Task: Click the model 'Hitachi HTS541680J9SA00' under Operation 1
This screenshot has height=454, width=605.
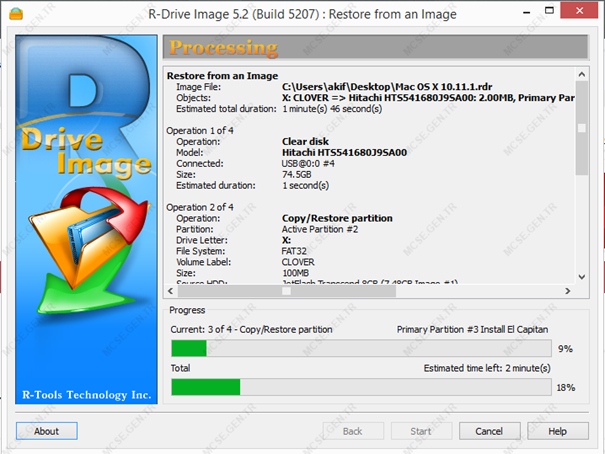Action: (344, 152)
